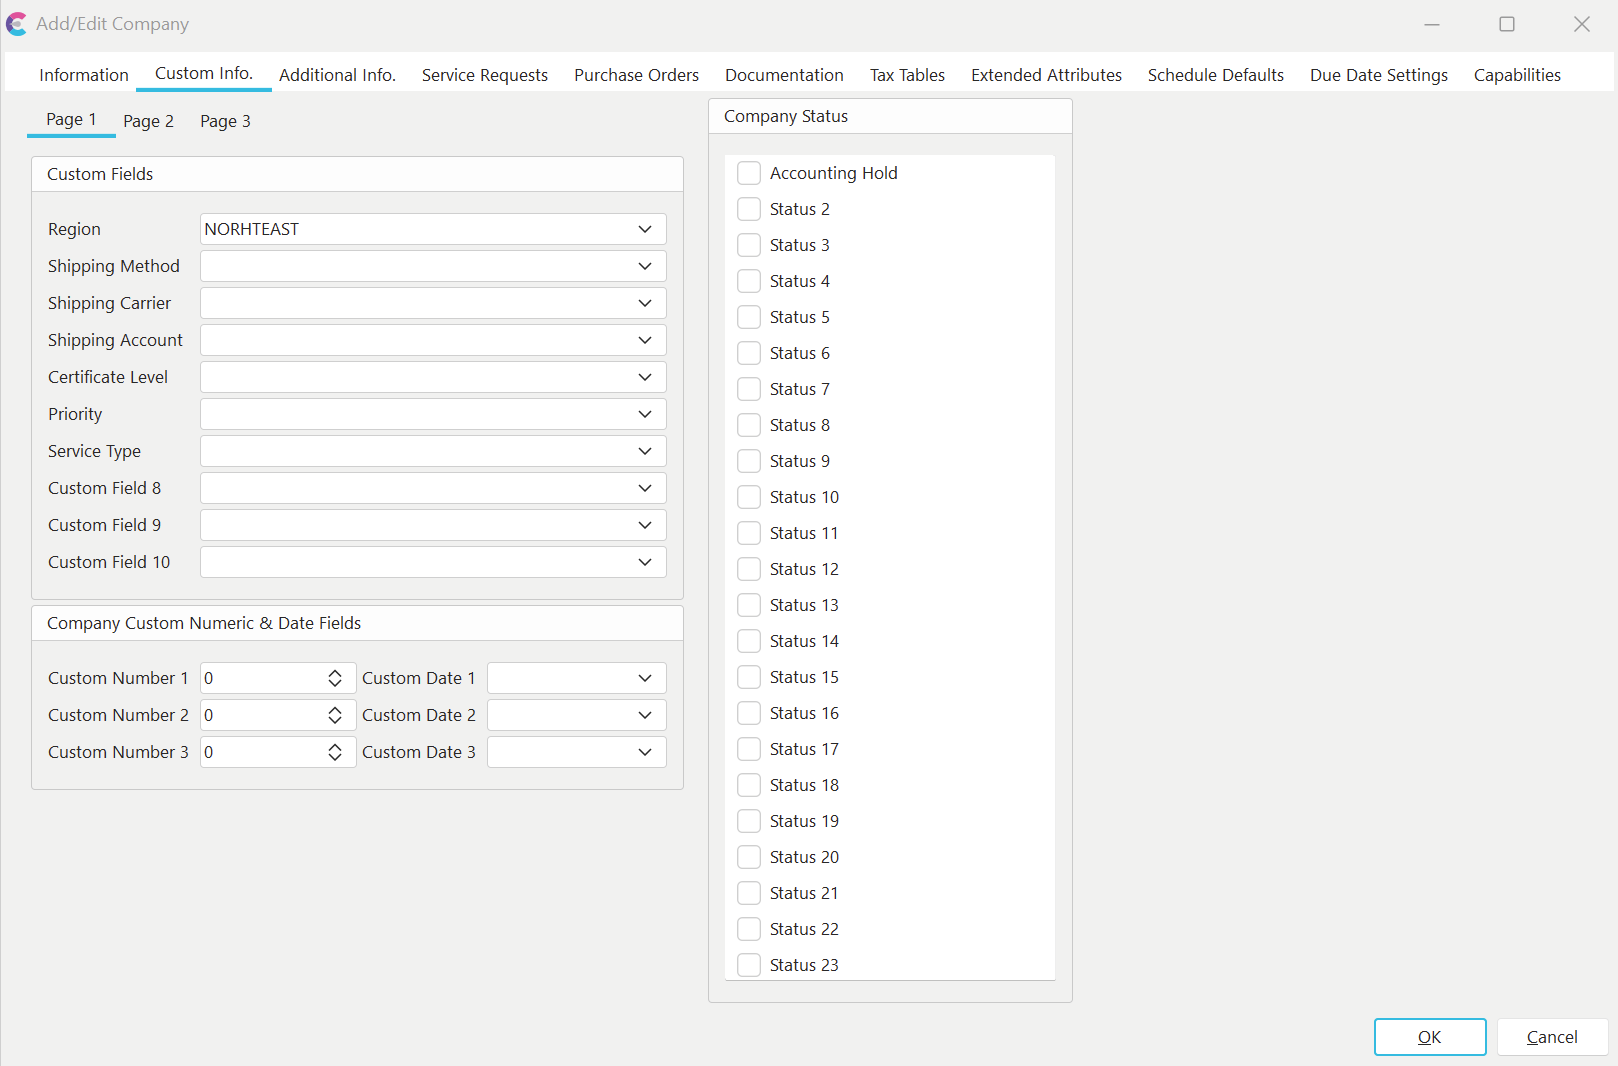Tick the Status 12 checkbox
The width and height of the screenshot is (1618, 1066).
(749, 569)
